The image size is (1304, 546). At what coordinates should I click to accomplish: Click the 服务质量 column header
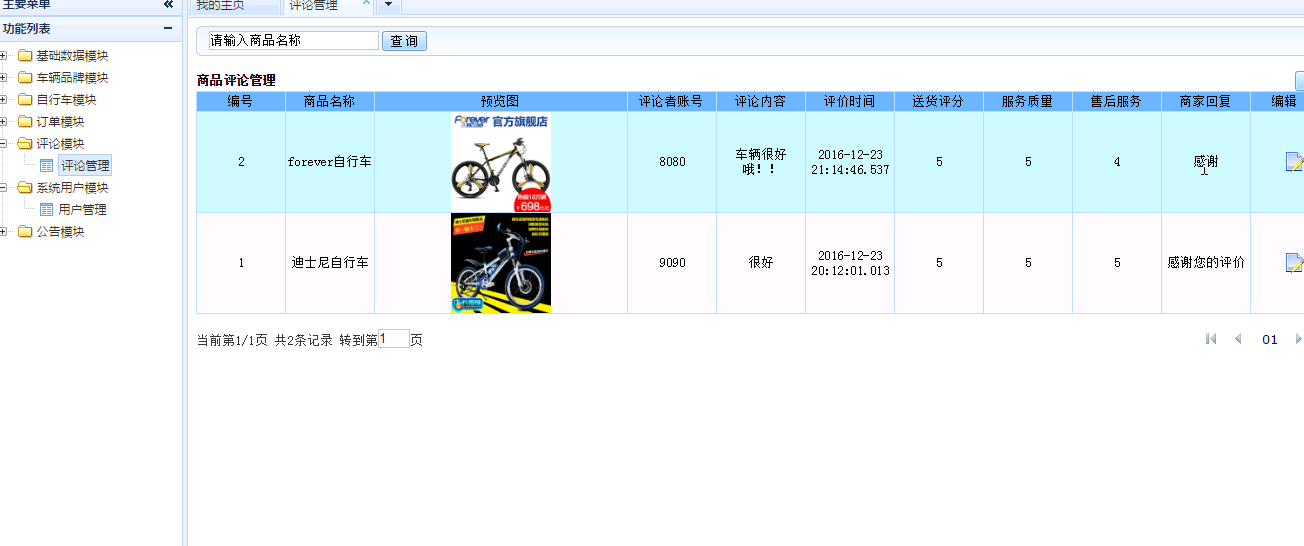[1028, 101]
